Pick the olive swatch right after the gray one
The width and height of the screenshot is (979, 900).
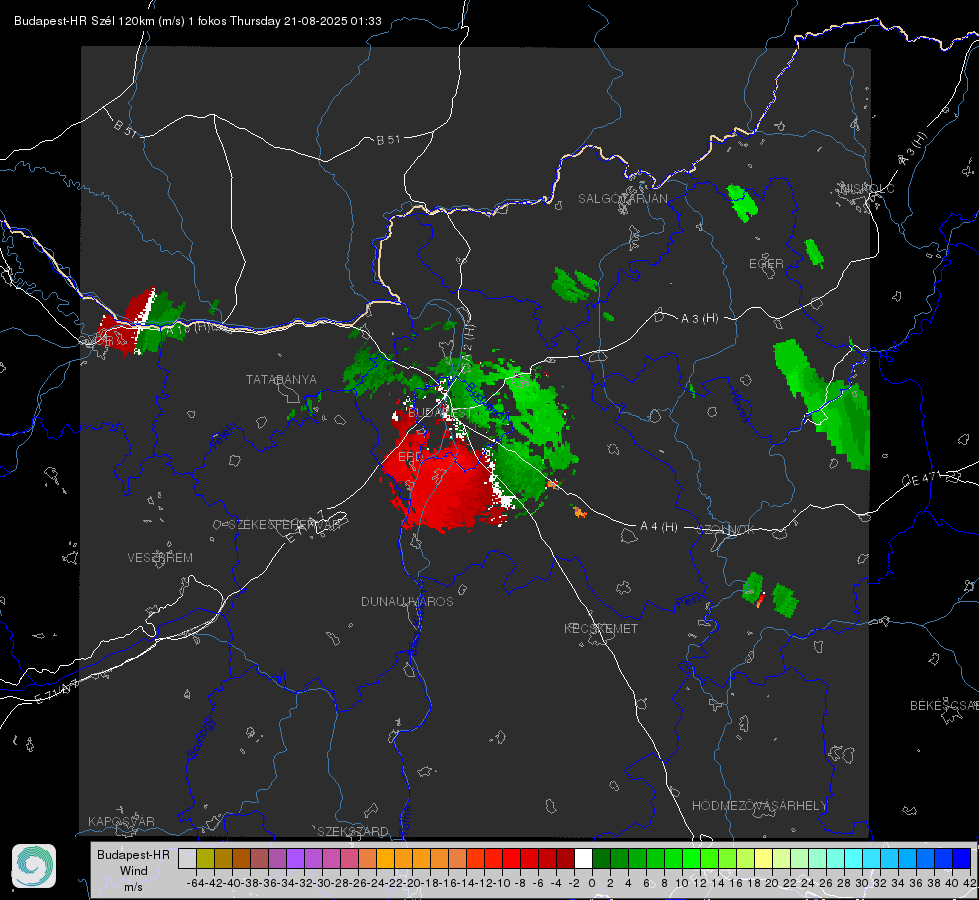[205, 858]
